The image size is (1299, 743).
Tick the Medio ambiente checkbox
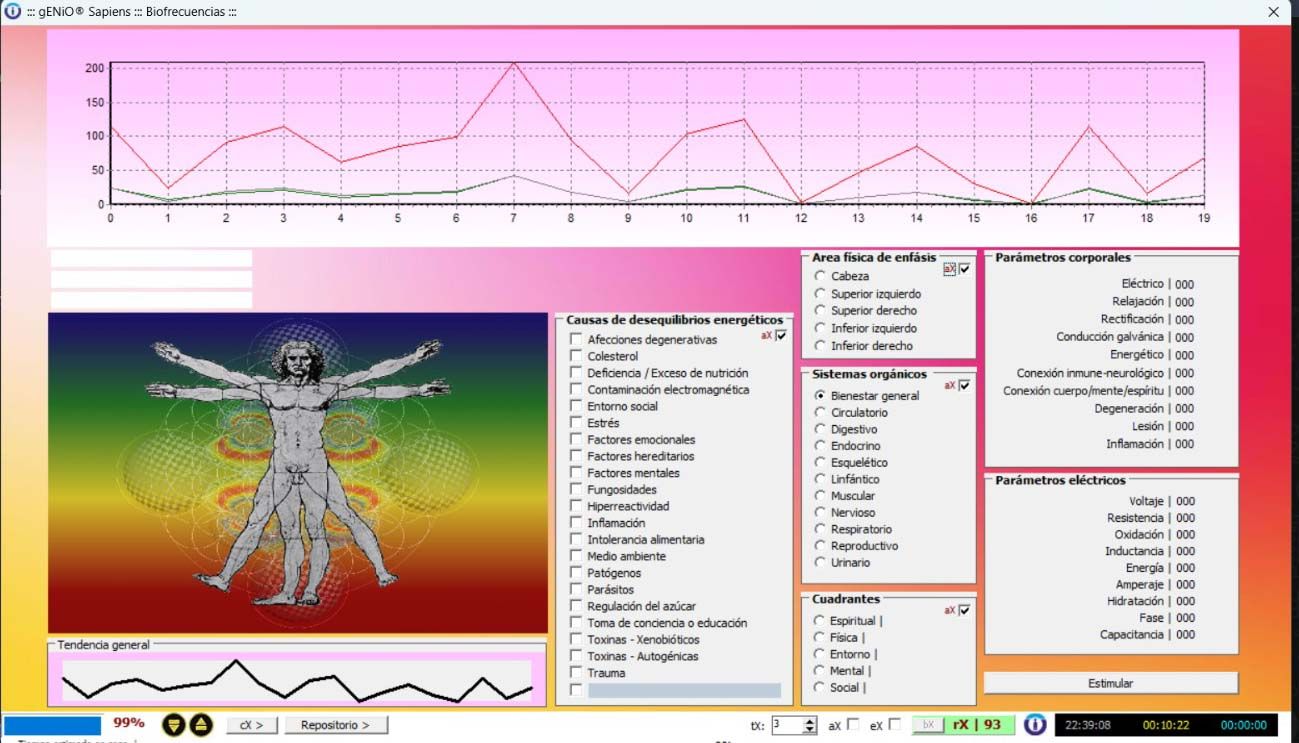tap(577, 556)
